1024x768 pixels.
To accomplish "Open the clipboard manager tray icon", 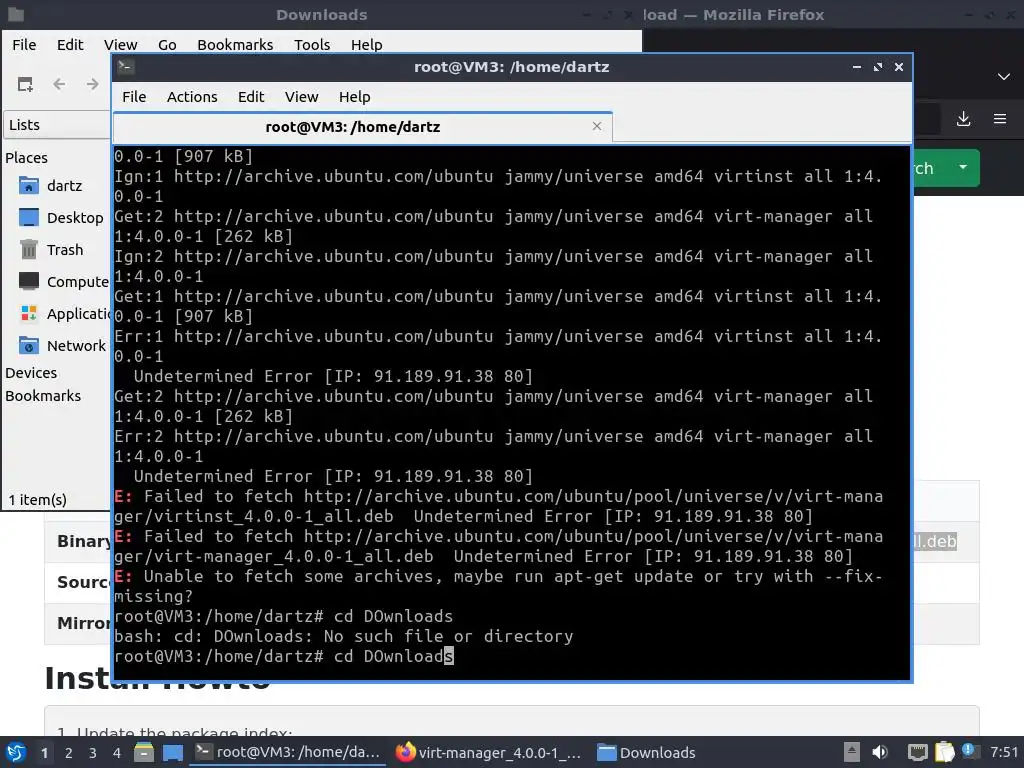I will pos(944,752).
